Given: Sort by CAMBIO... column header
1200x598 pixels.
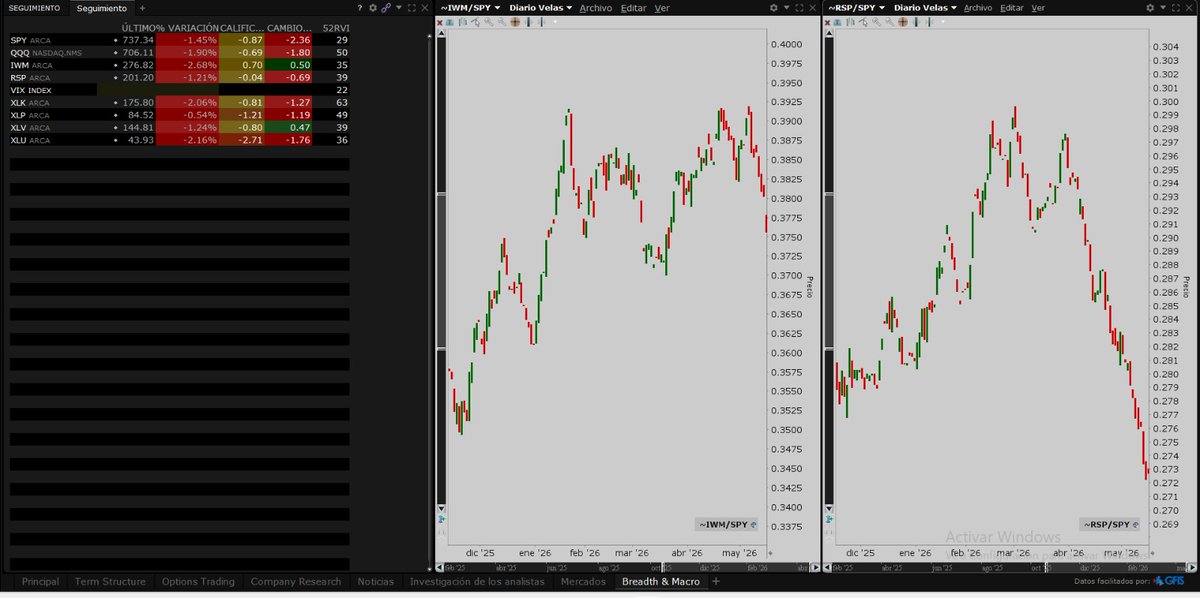Looking at the screenshot, I should pyautogui.click(x=289, y=27).
